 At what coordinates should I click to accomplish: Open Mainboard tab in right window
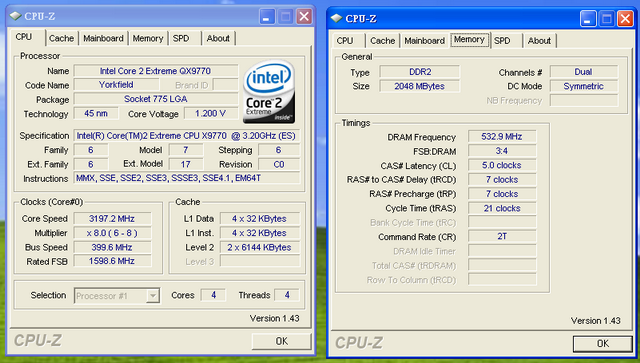[424, 41]
